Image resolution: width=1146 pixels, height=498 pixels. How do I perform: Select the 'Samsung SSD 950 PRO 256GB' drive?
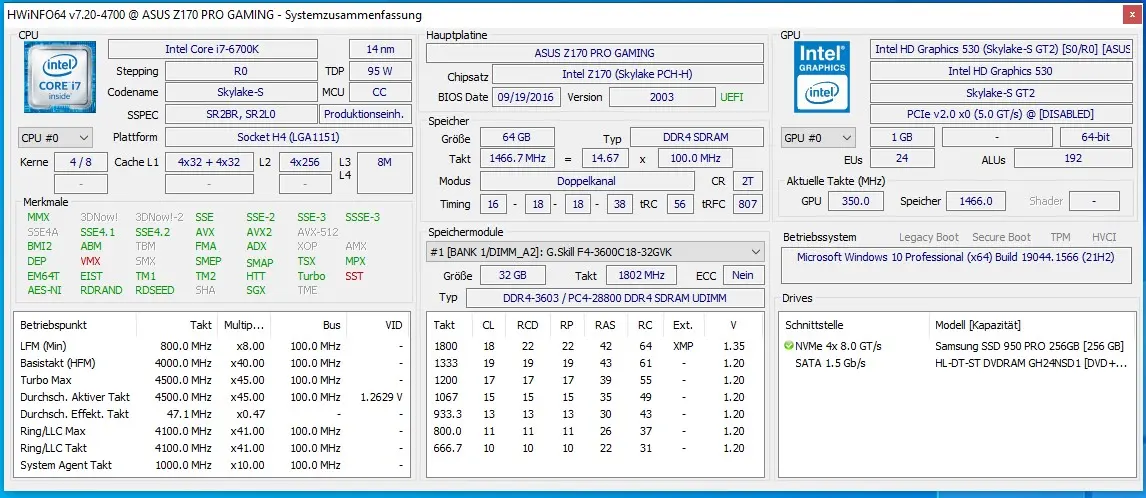pos(1029,346)
